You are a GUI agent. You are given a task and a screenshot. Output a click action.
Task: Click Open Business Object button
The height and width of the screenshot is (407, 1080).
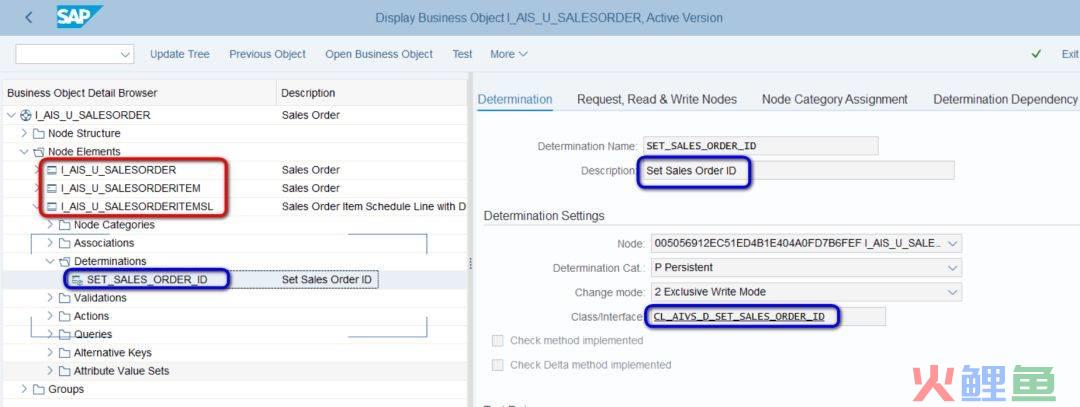(379, 54)
